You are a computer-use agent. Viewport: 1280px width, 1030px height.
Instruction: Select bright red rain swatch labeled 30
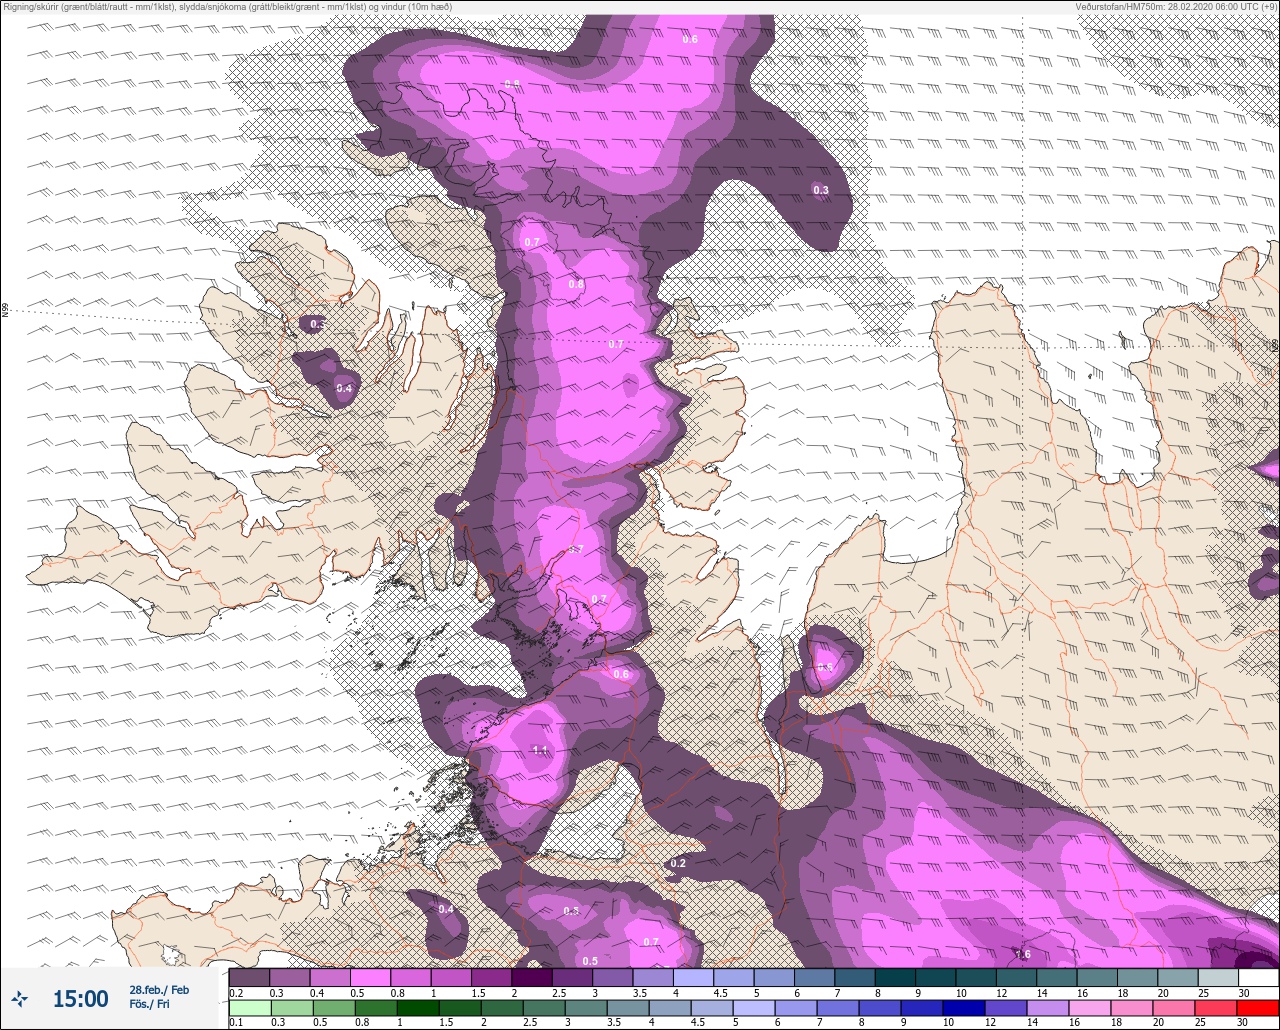(x=1258, y=1008)
